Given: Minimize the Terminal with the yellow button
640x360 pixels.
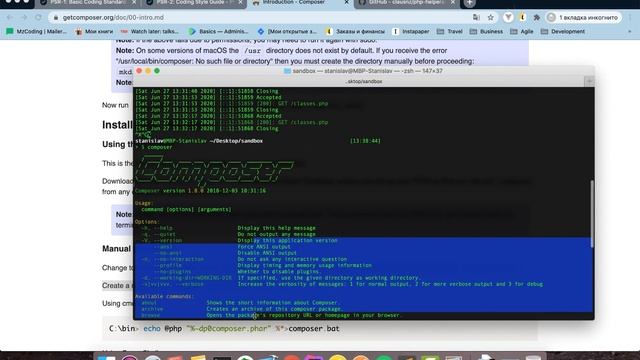Looking at the screenshot, I should pyautogui.click(x=148, y=71).
